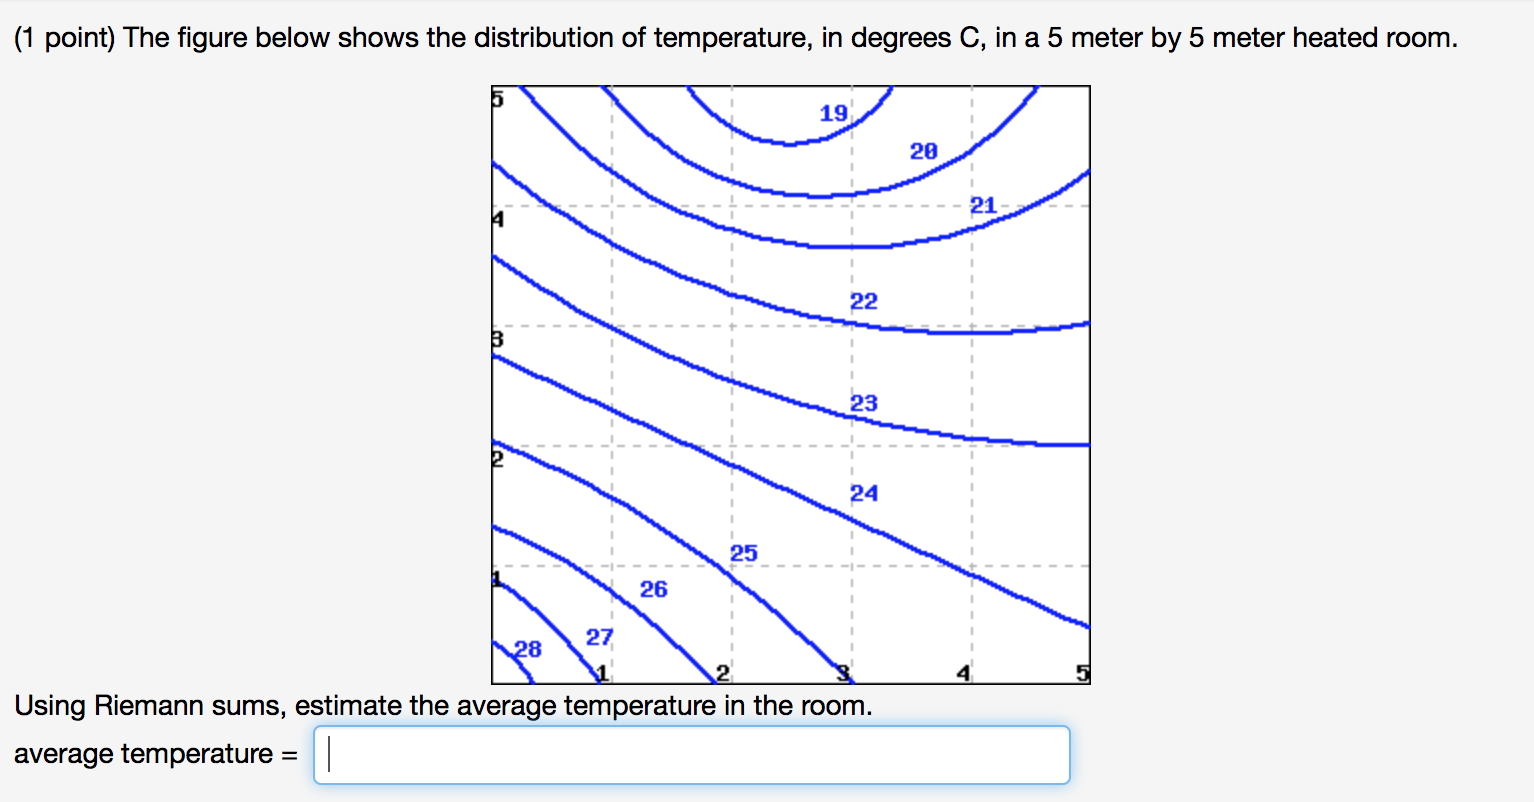The image size is (1534, 802).
Task: Select the 19-degree contour label
Action: (x=831, y=113)
